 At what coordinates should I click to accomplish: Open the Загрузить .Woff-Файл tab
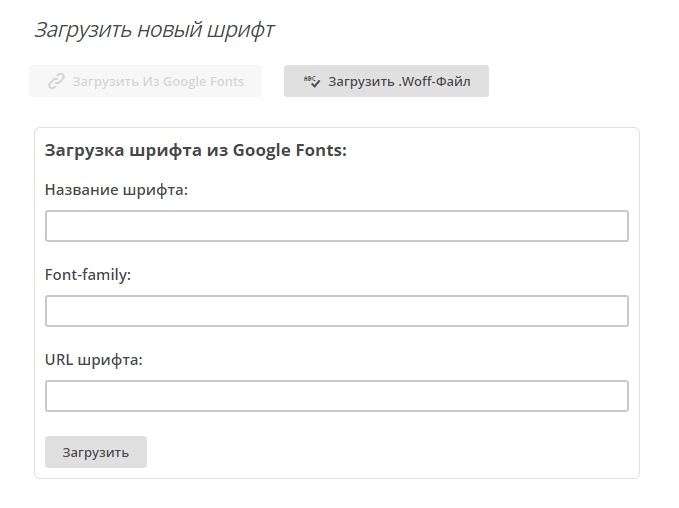click(x=386, y=82)
